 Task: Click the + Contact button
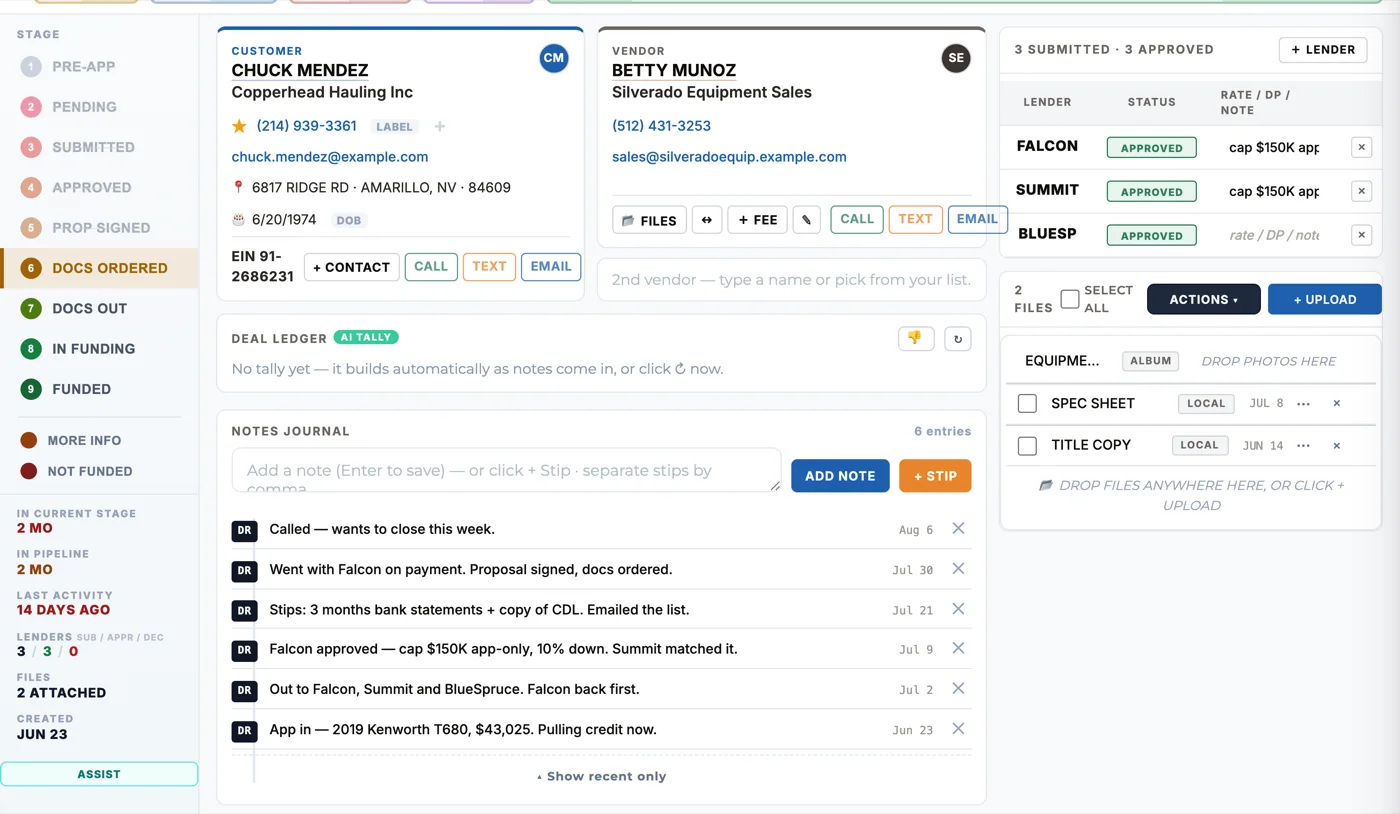[352, 267]
